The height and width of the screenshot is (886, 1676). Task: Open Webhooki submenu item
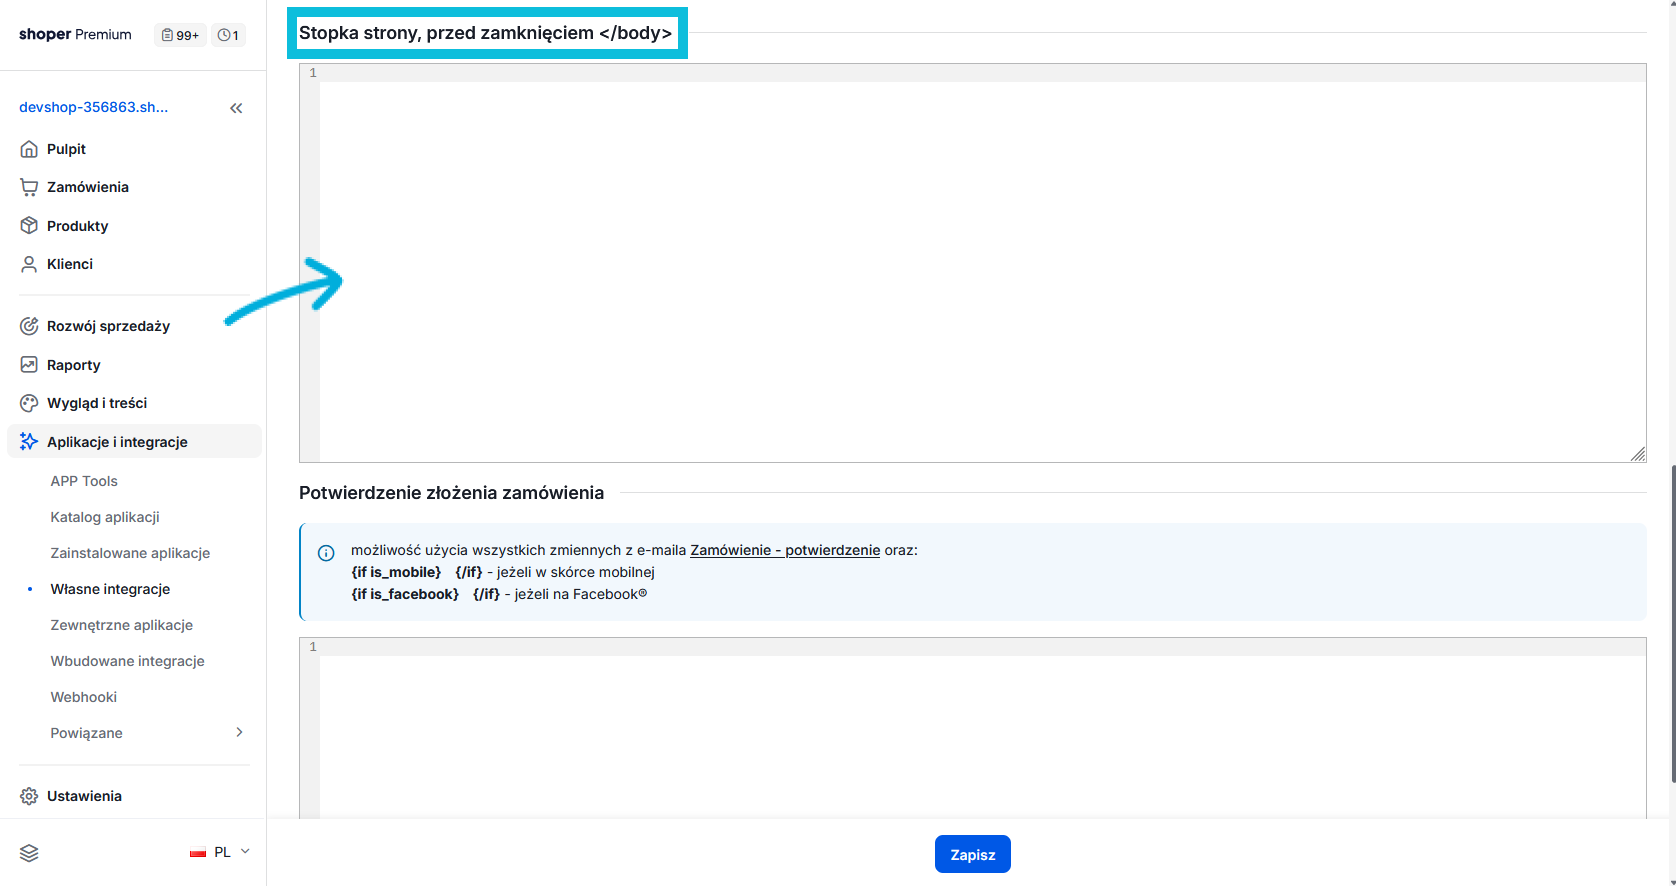click(83, 697)
